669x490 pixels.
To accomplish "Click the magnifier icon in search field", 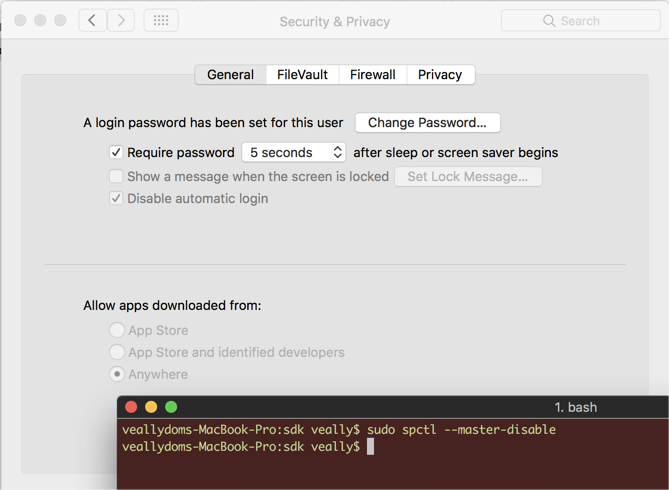I will 549,21.
